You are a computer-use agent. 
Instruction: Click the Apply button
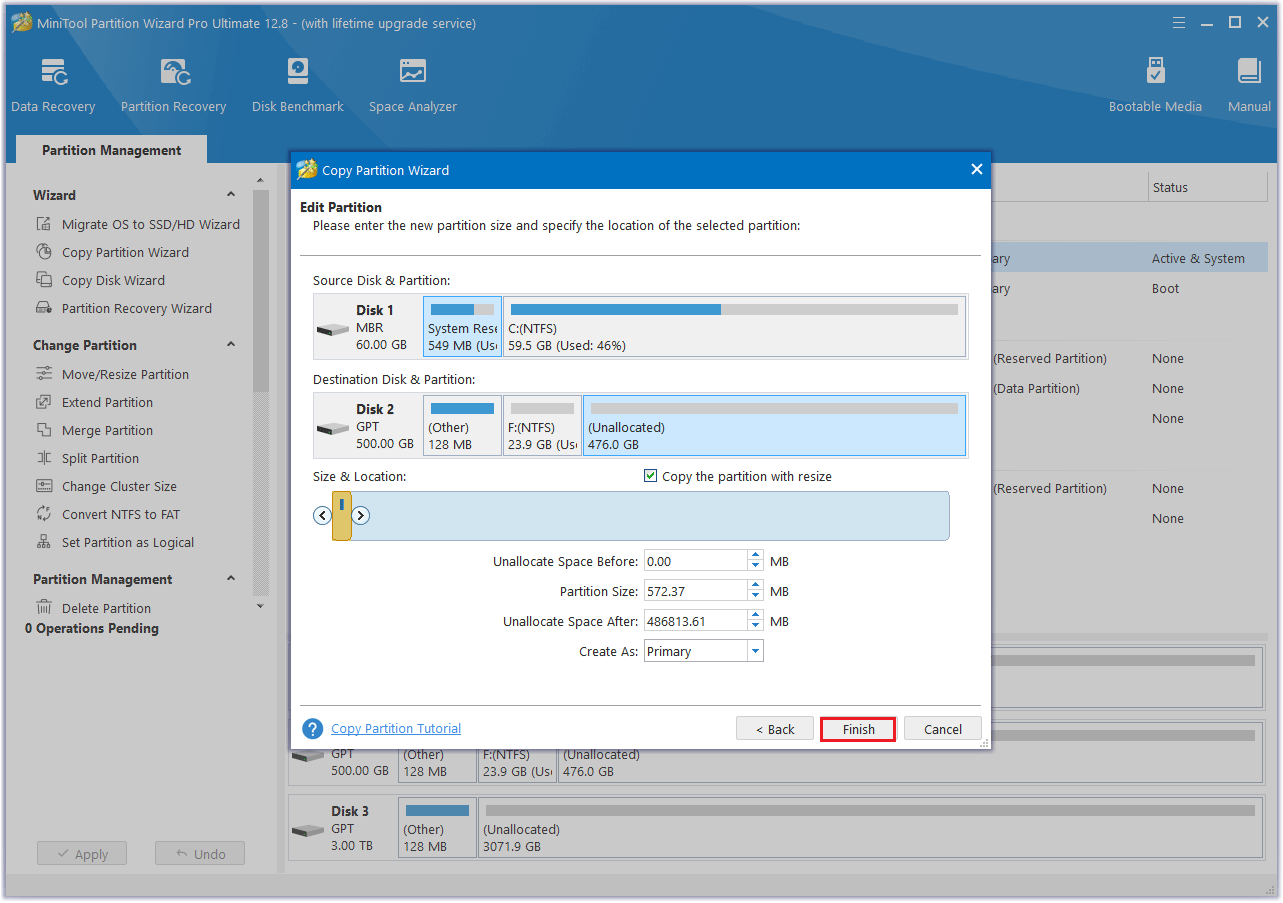click(82, 854)
